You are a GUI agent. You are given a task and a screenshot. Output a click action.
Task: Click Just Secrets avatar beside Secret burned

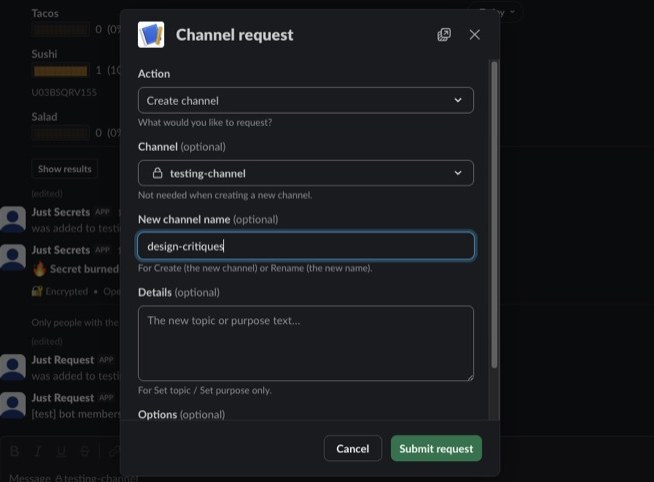pos(13,257)
